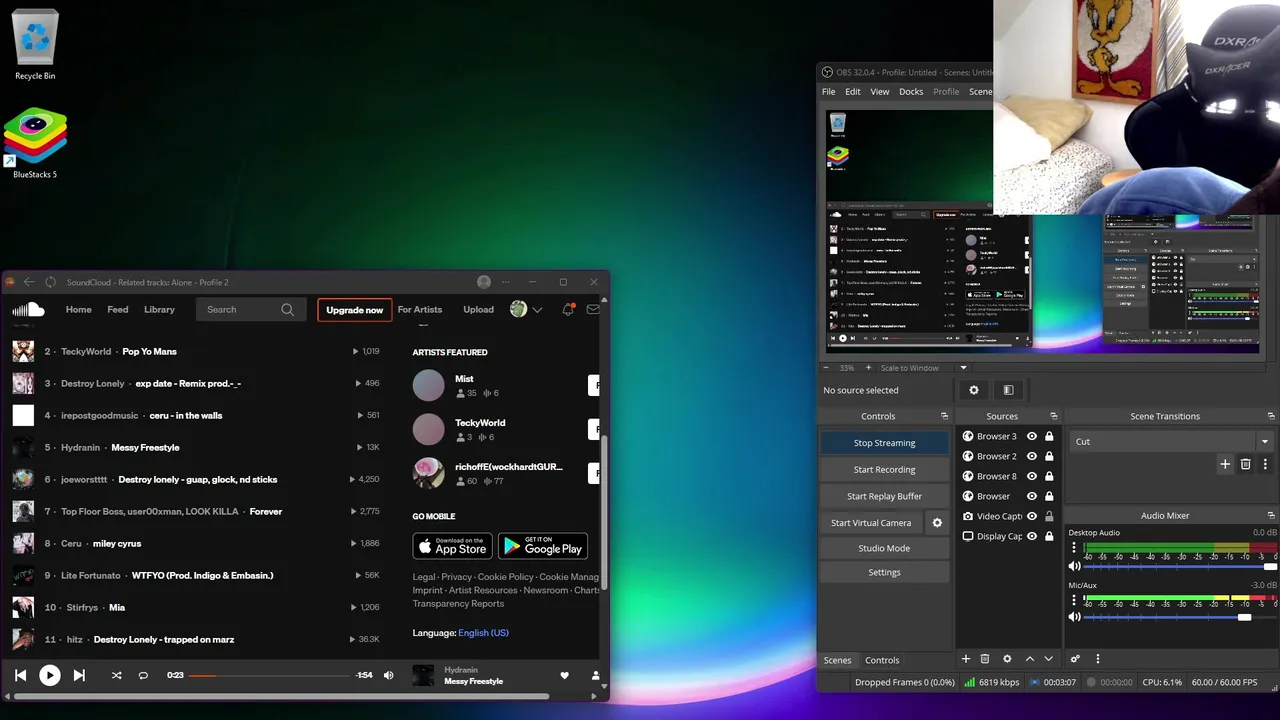1280x720 pixels.
Task: Click the SoundCloud search magnifier icon
Action: pyautogui.click(x=287, y=310)
